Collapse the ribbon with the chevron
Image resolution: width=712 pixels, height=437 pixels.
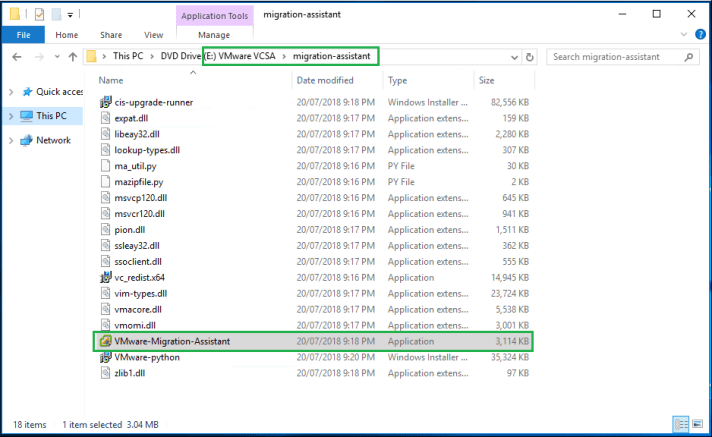(683, 35)
